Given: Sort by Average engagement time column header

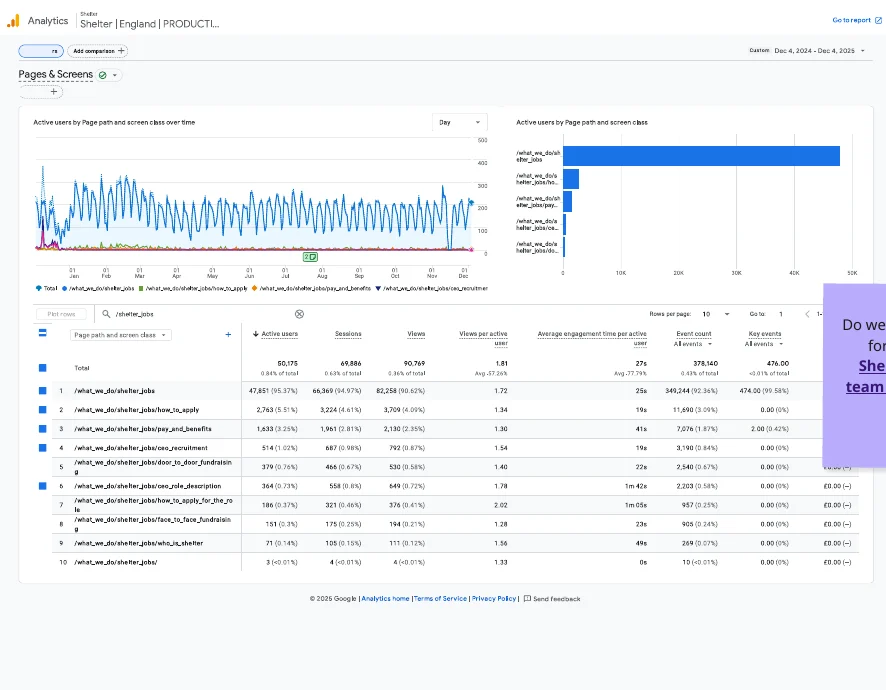Looking at the screenshot, I should pos(592,338).
